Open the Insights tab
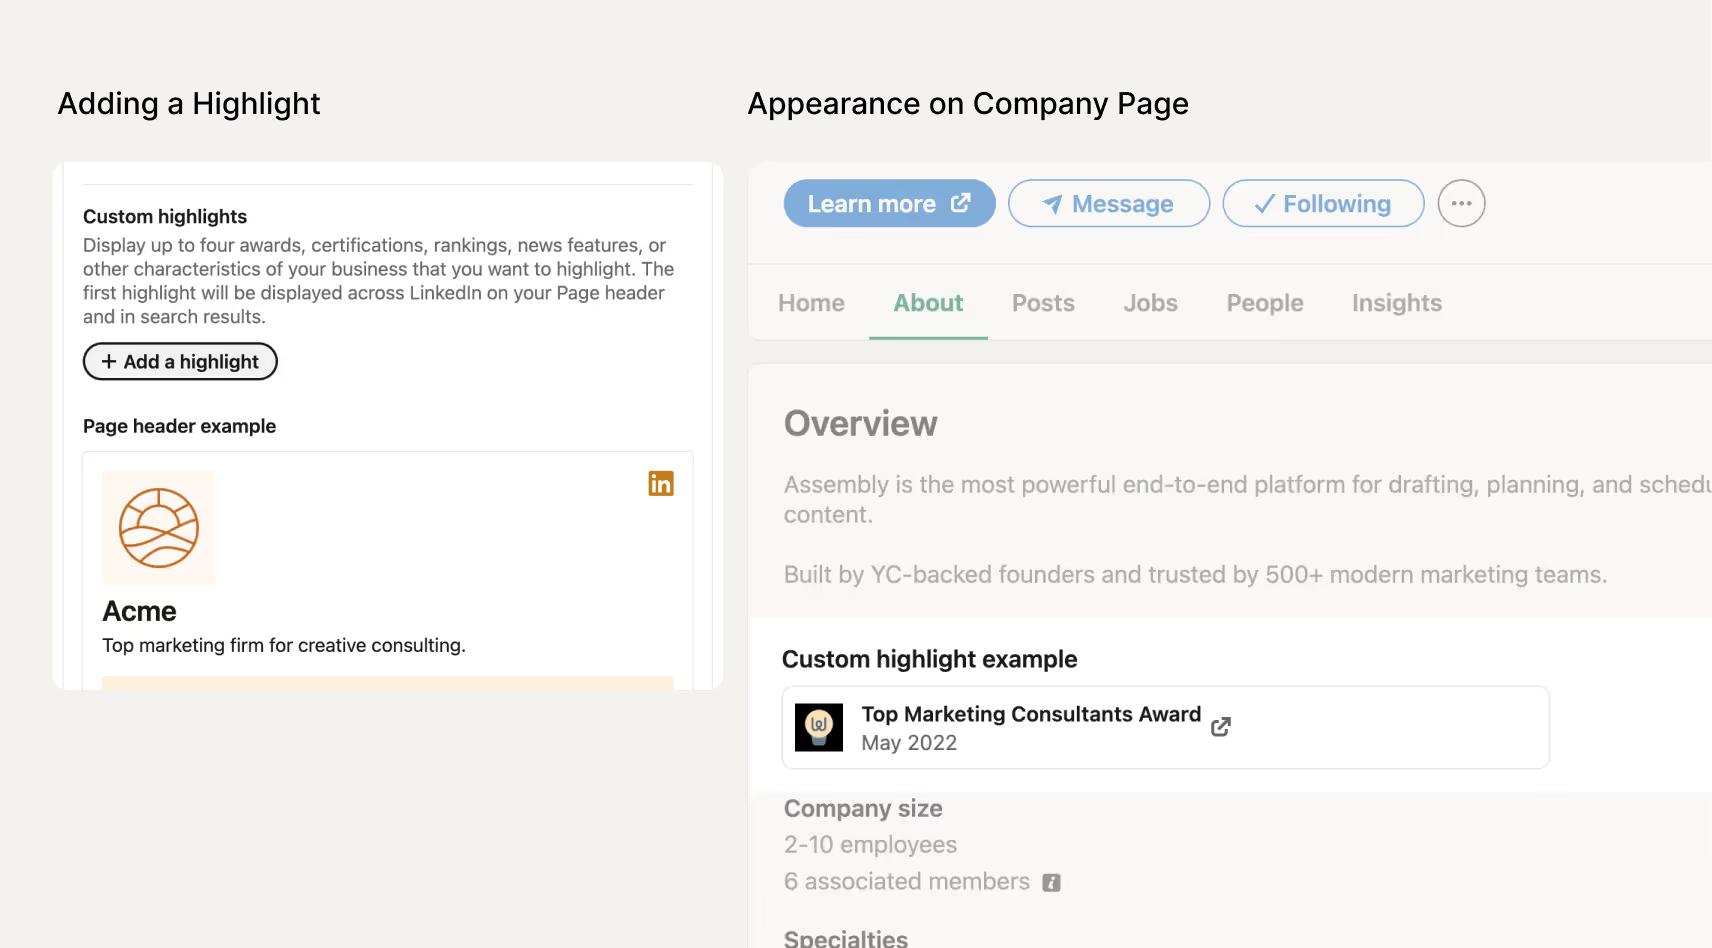The width and height of the screenshot is (1712, 948). [1396, 303]
